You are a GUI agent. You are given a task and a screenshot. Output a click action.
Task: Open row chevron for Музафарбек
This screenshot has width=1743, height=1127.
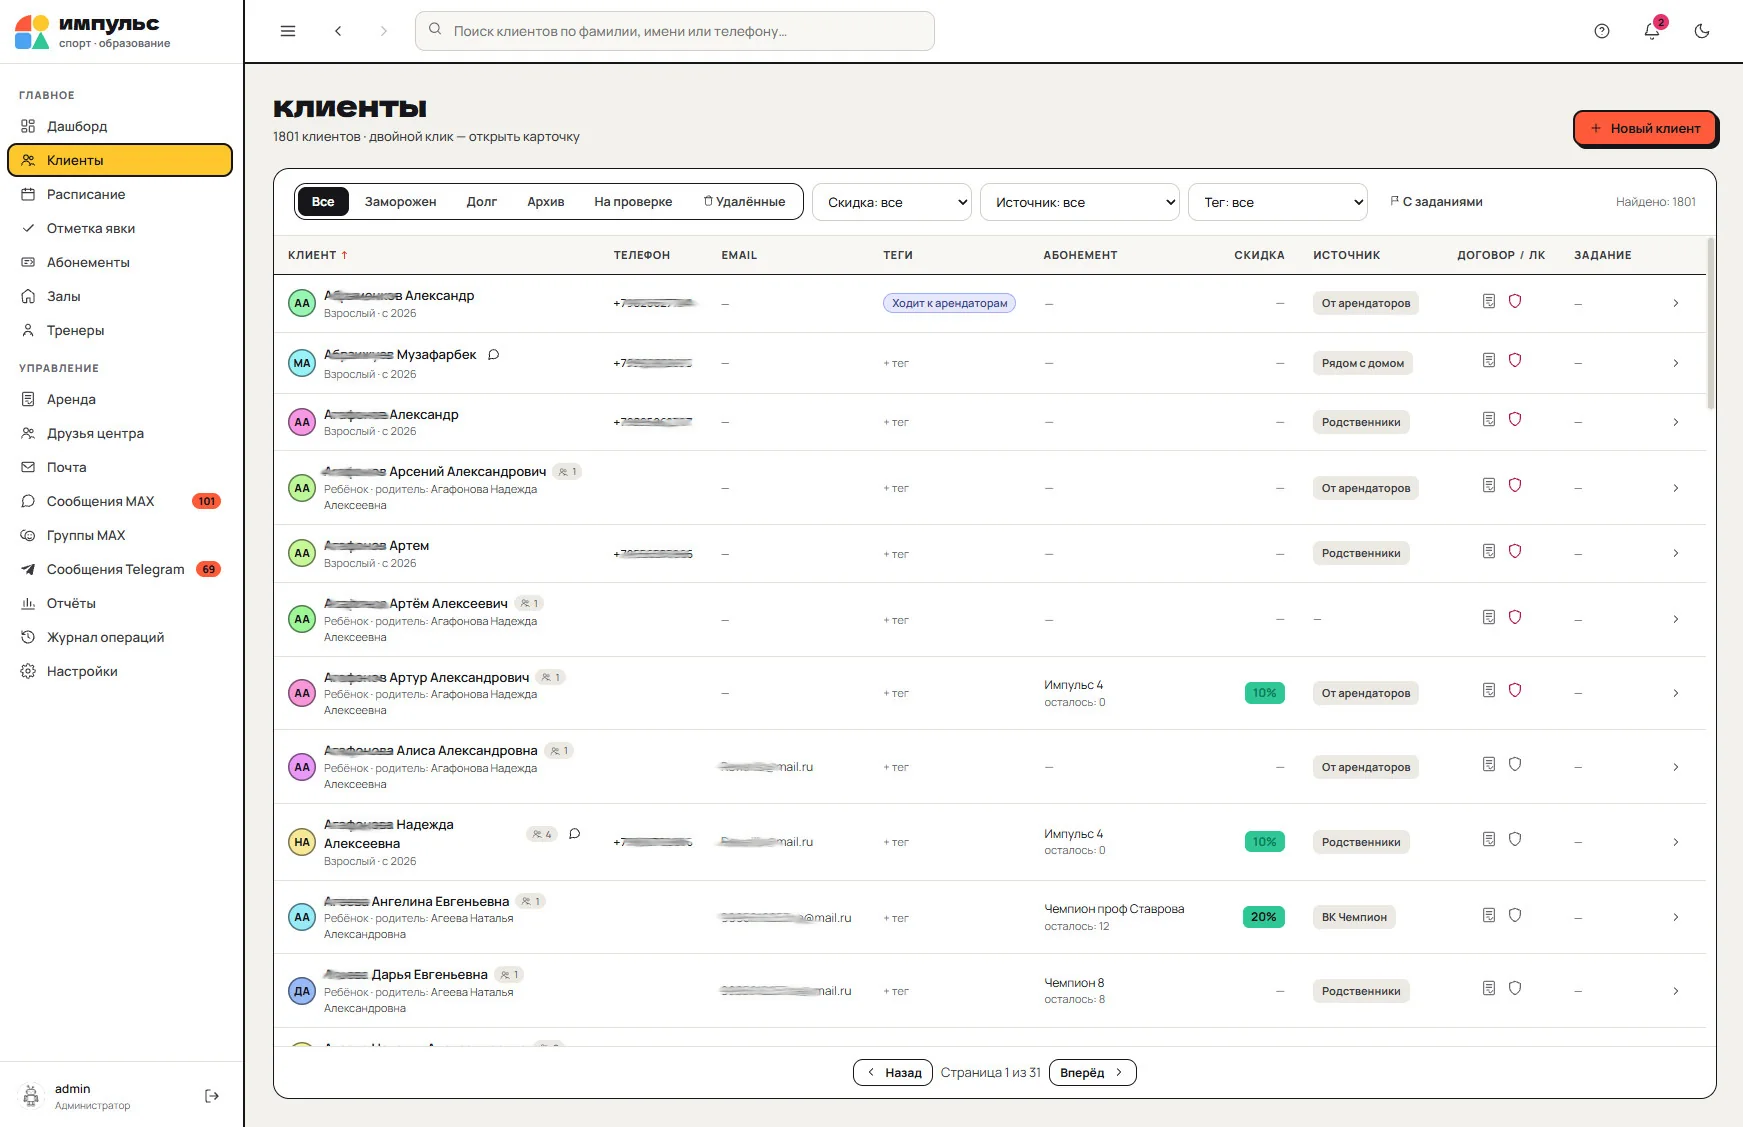pos(1676,363)
